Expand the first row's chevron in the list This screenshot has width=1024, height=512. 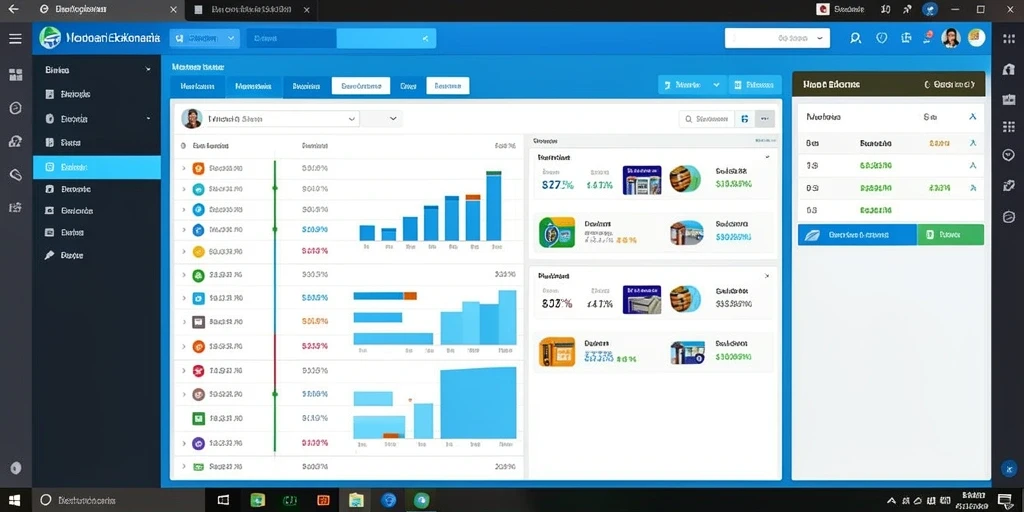[x=184, y=168]
